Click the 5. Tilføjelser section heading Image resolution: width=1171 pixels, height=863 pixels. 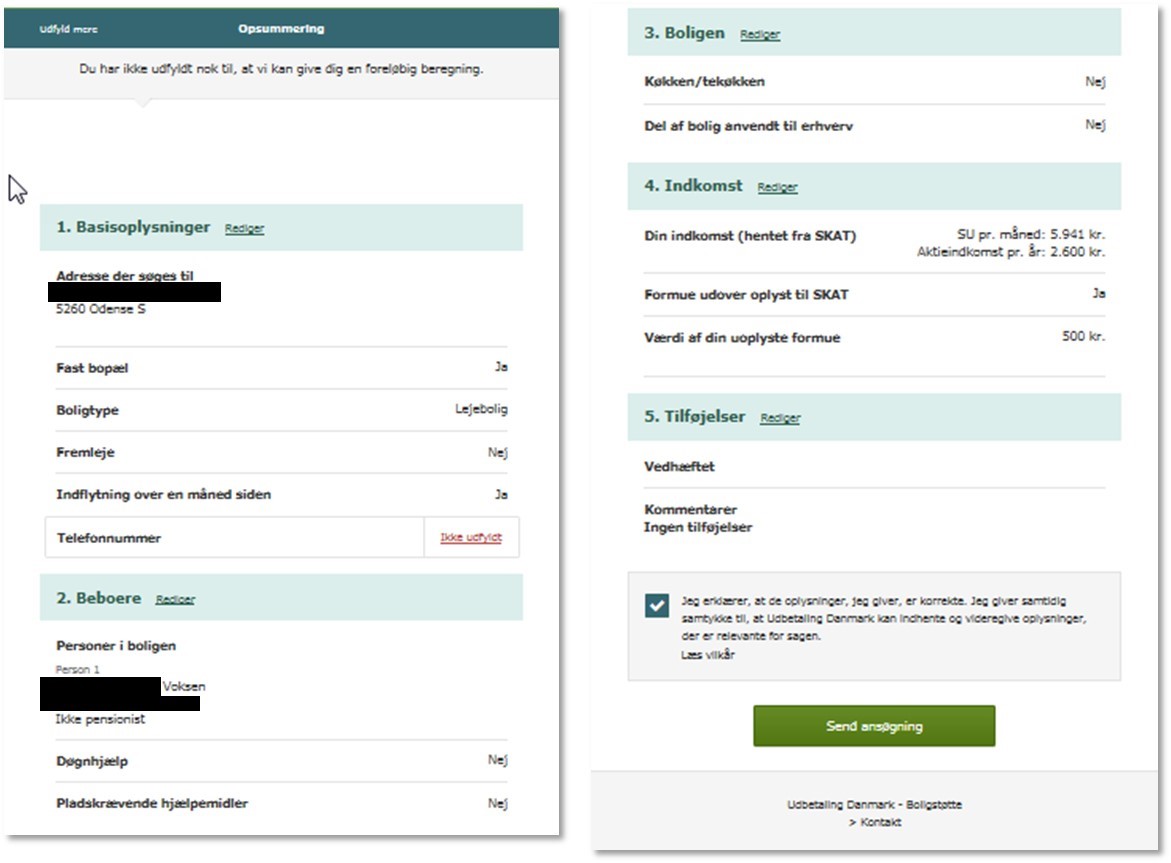[695, 417]
